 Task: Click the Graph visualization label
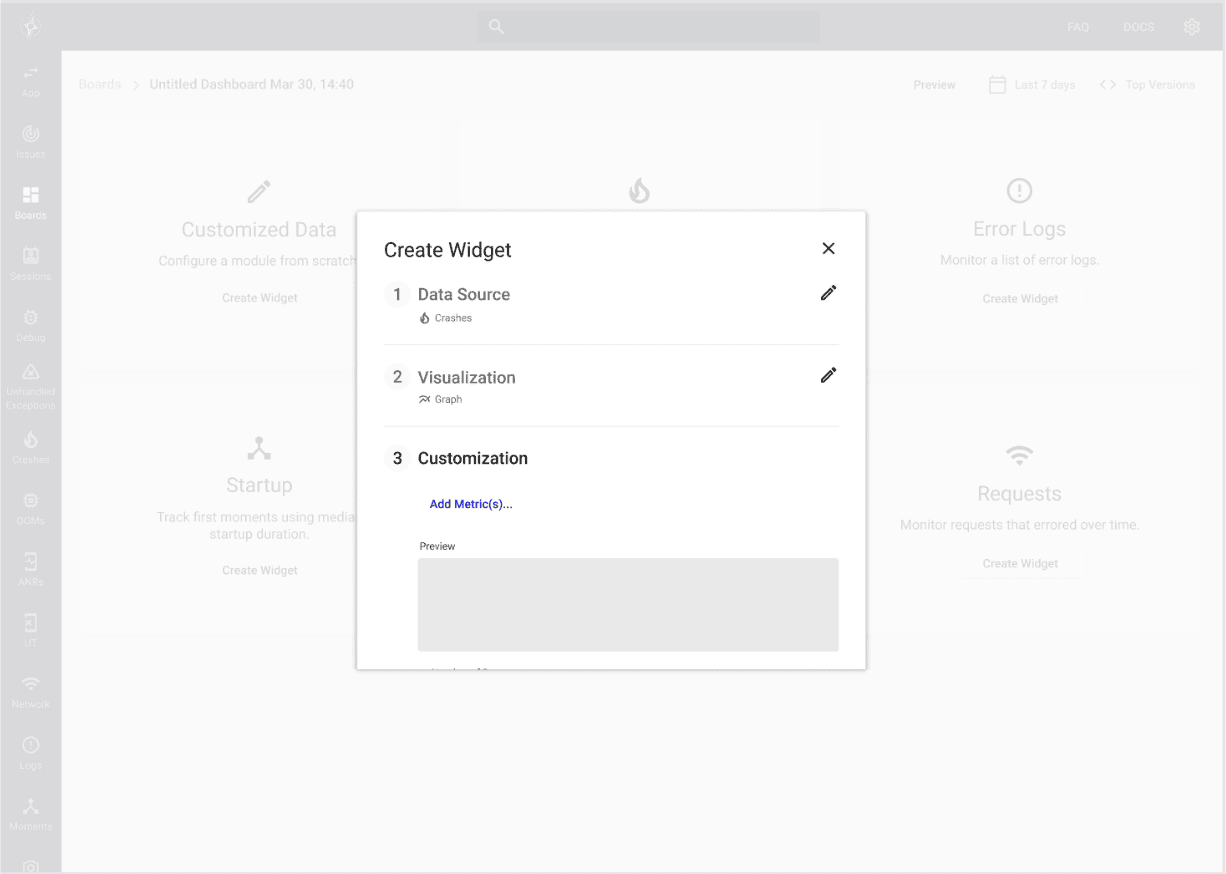[441, 399]
